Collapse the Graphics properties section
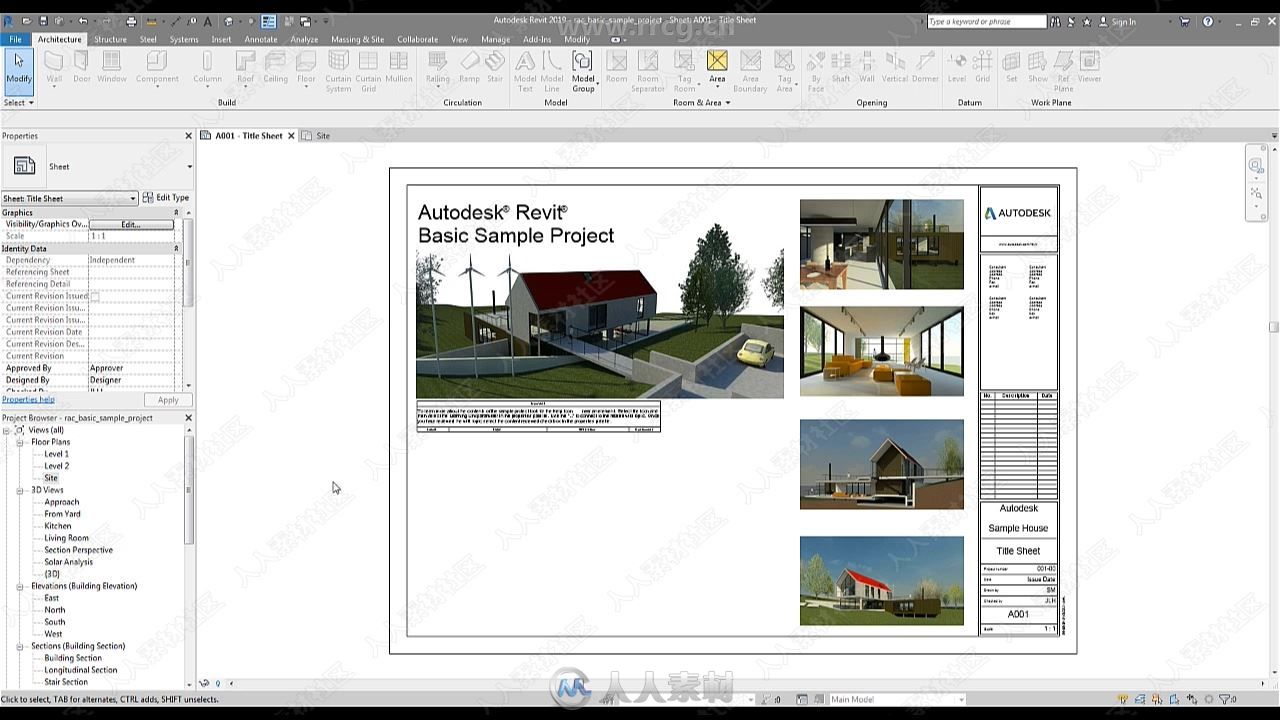 click(x=176, y=212)
